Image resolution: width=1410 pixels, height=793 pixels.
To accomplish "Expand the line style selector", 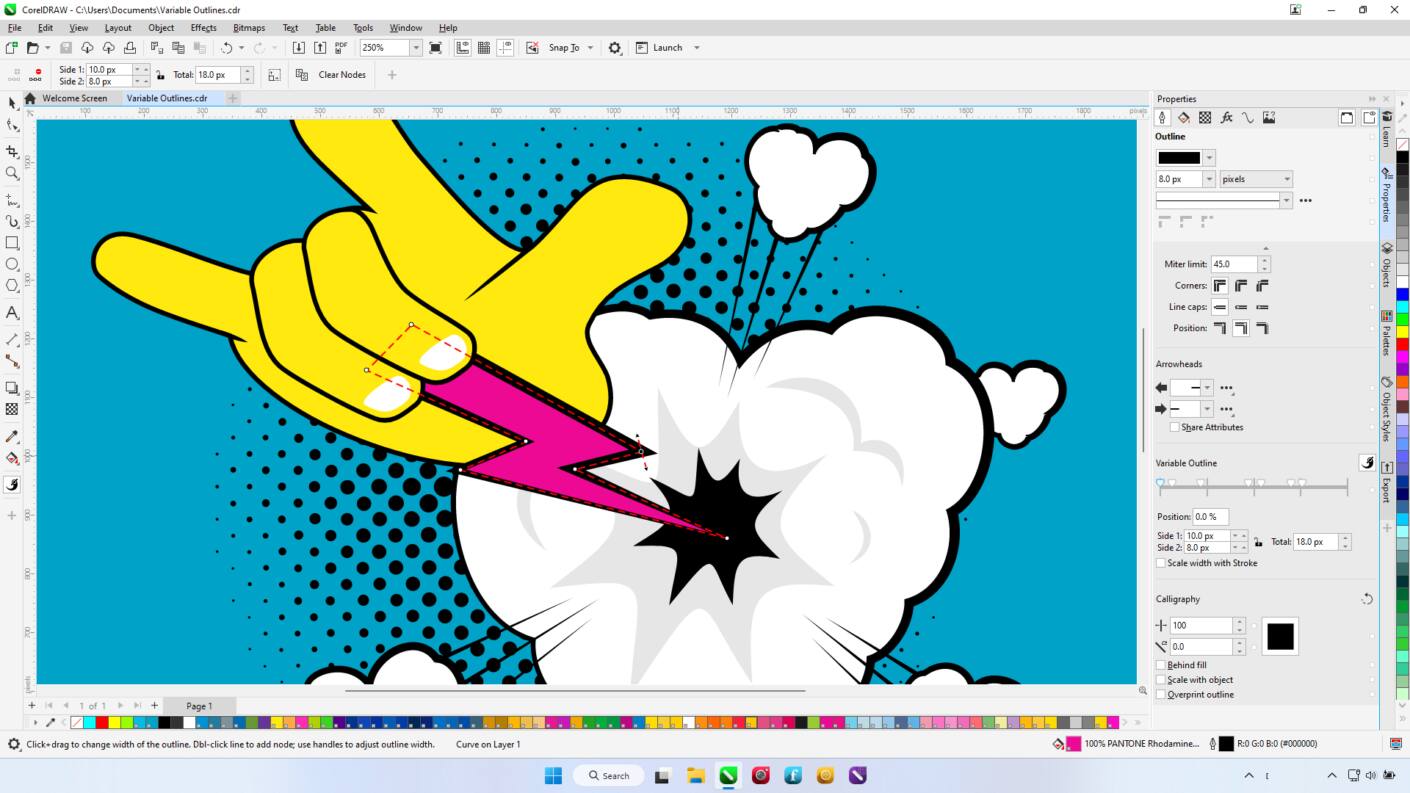I will click(1287, 199).
